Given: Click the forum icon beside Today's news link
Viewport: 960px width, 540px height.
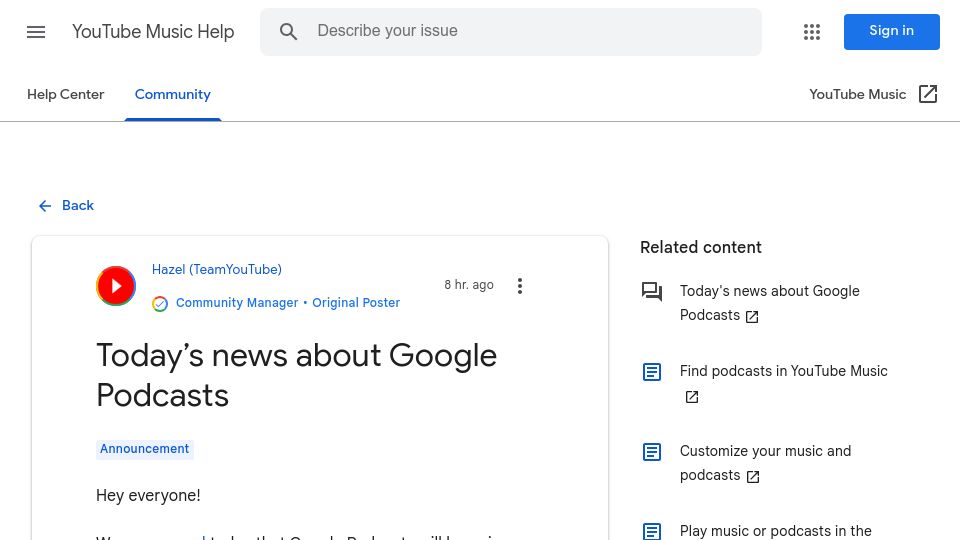Looking at the screenshot, I should (652, 291).
